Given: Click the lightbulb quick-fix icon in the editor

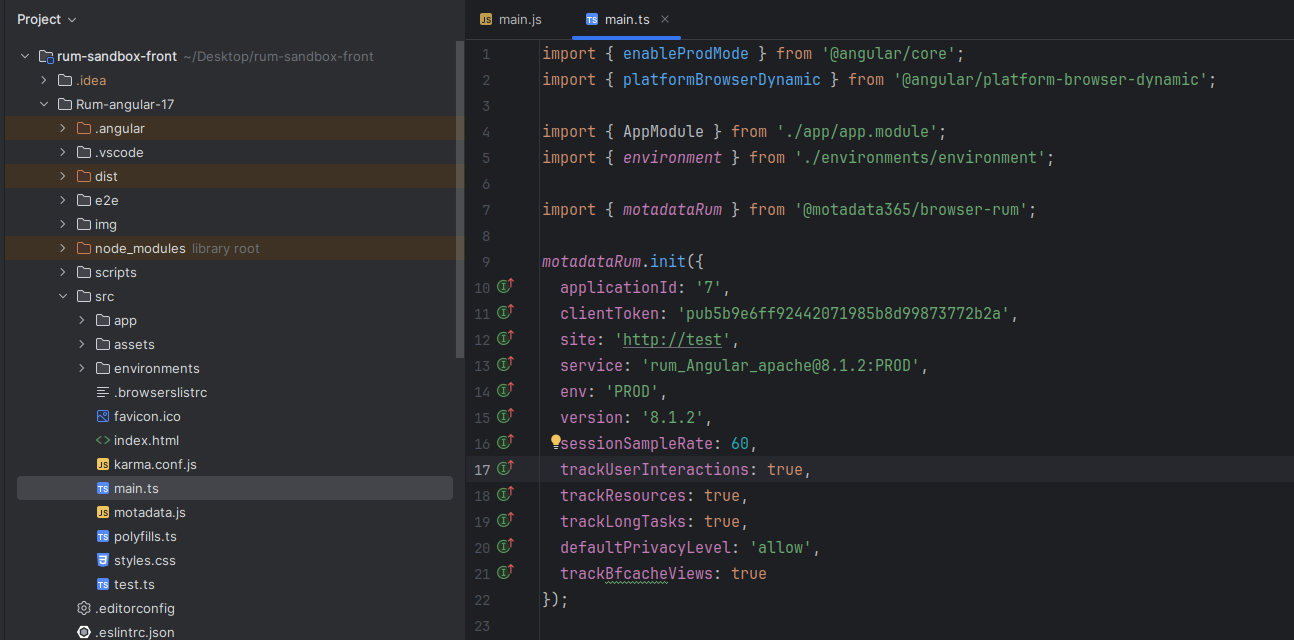Looking at the screenshot, I should pos(557,441).
